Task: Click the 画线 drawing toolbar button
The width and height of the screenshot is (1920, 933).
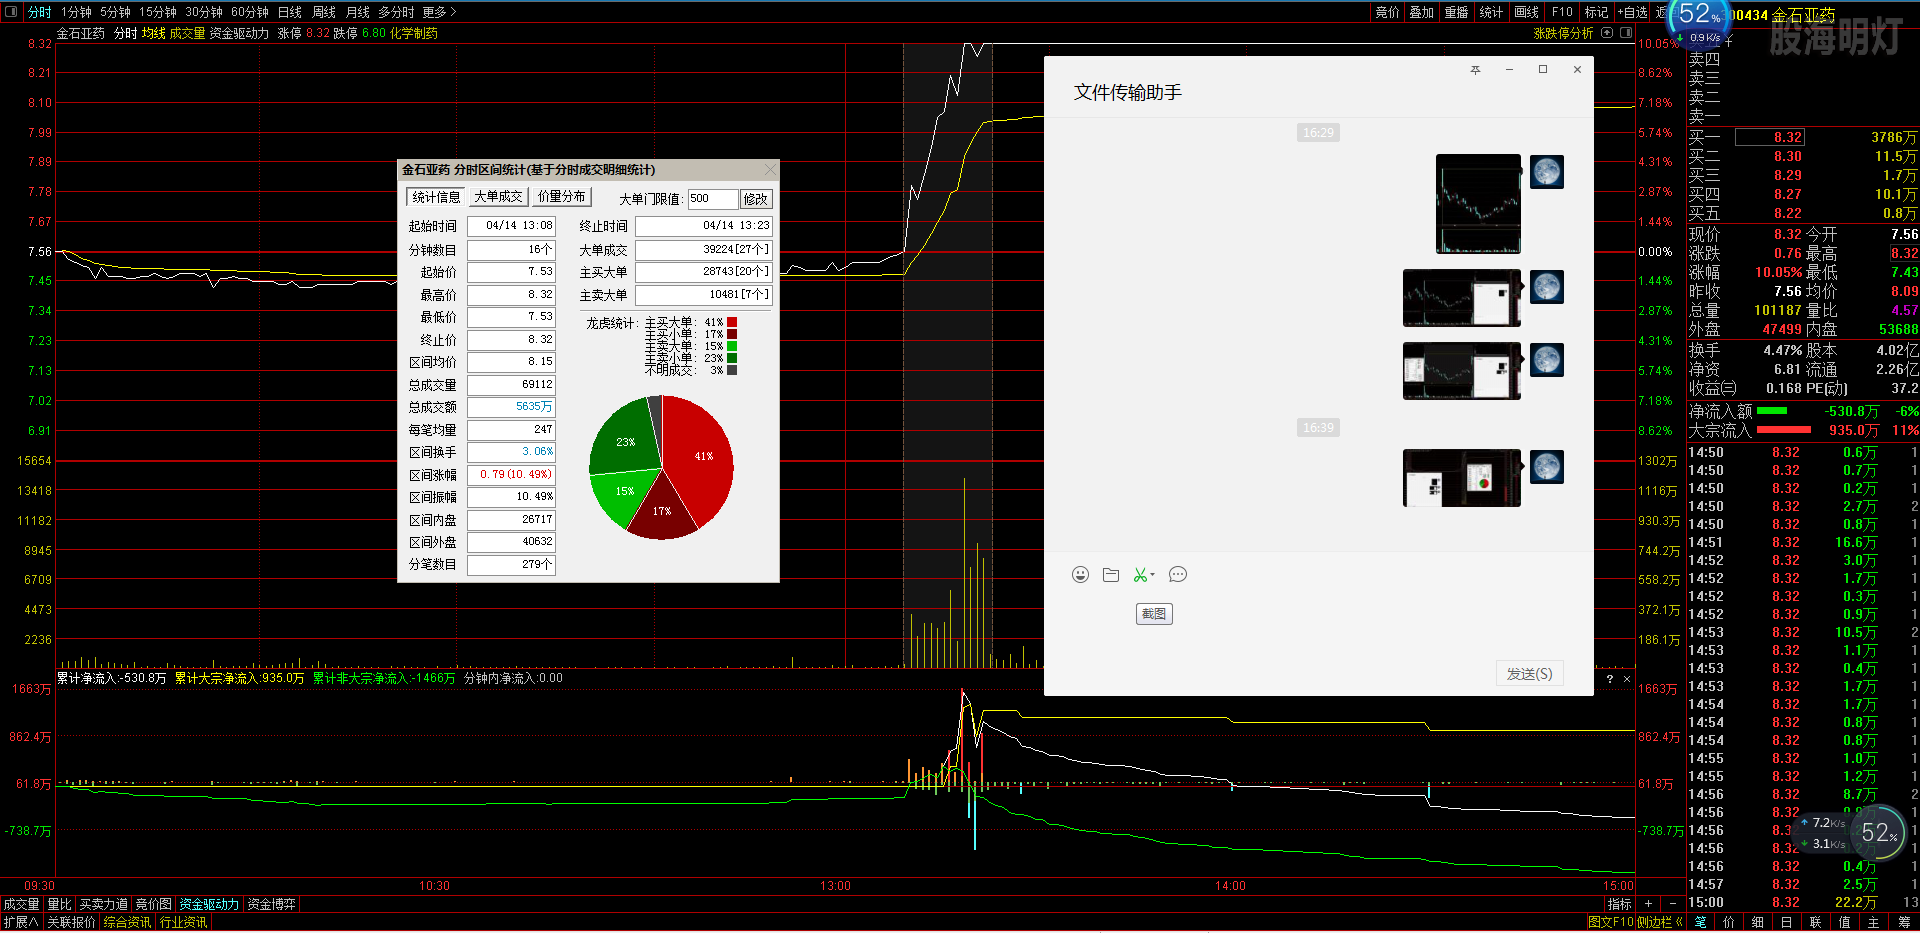Action: coord(1526,12)
